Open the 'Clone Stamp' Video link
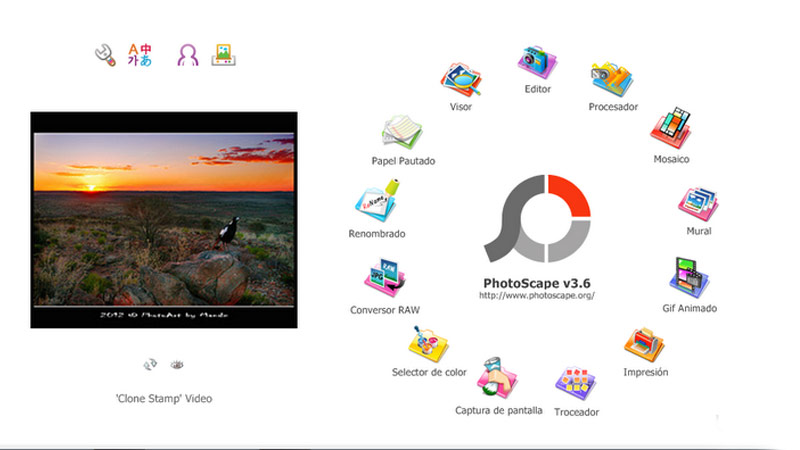Image resolution: width=800 pixels, height=450 pixels. tap(164, 398)
